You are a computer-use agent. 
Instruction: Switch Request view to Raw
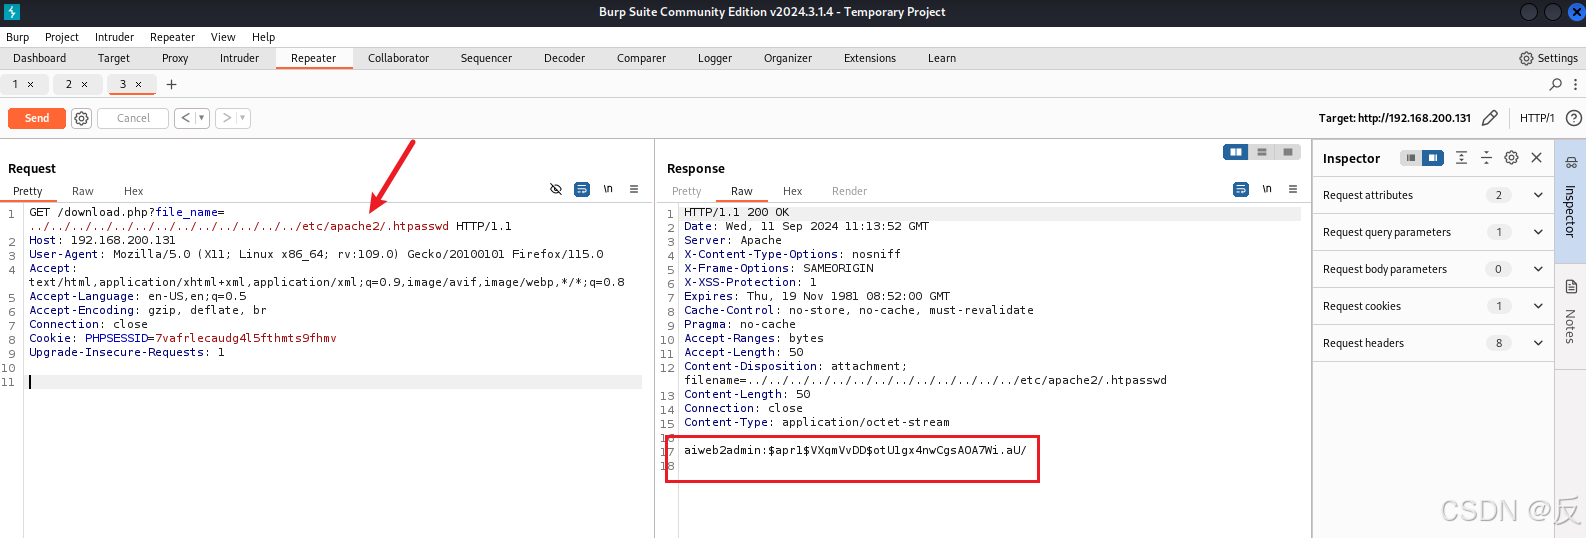(x=83, y=191)
